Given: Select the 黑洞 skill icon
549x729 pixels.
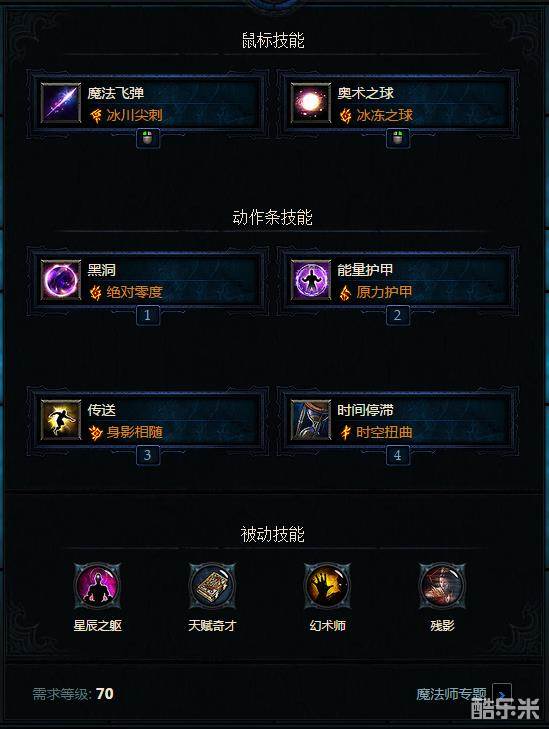Looking at the screenshot, I should (x=61, y=280).
